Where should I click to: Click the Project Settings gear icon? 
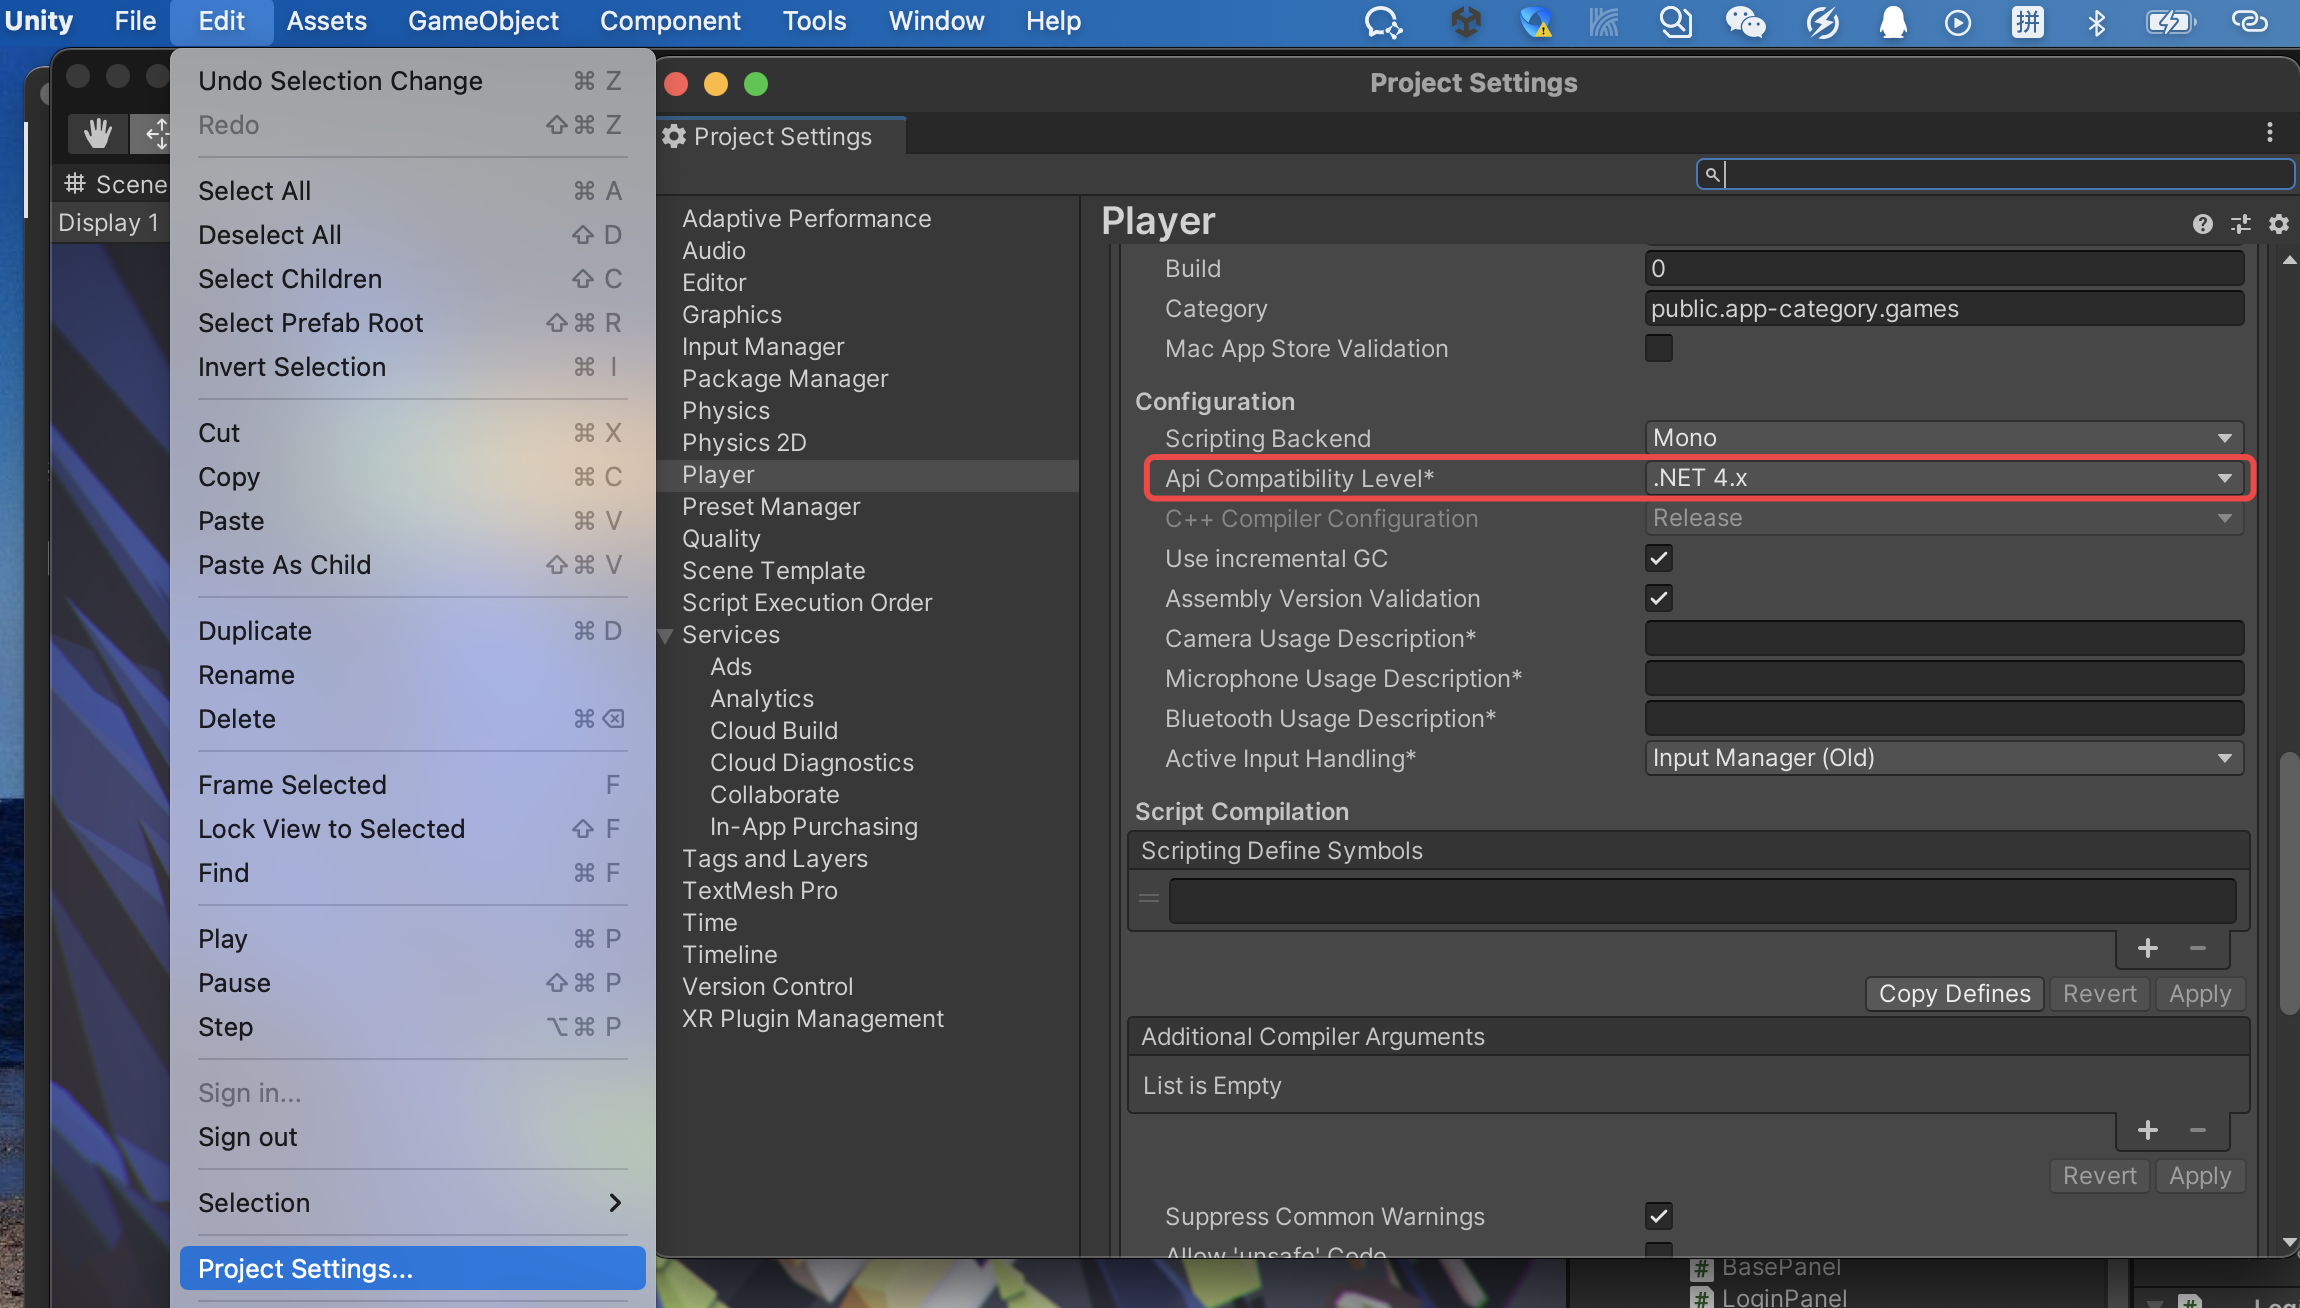tap(675, 136)
